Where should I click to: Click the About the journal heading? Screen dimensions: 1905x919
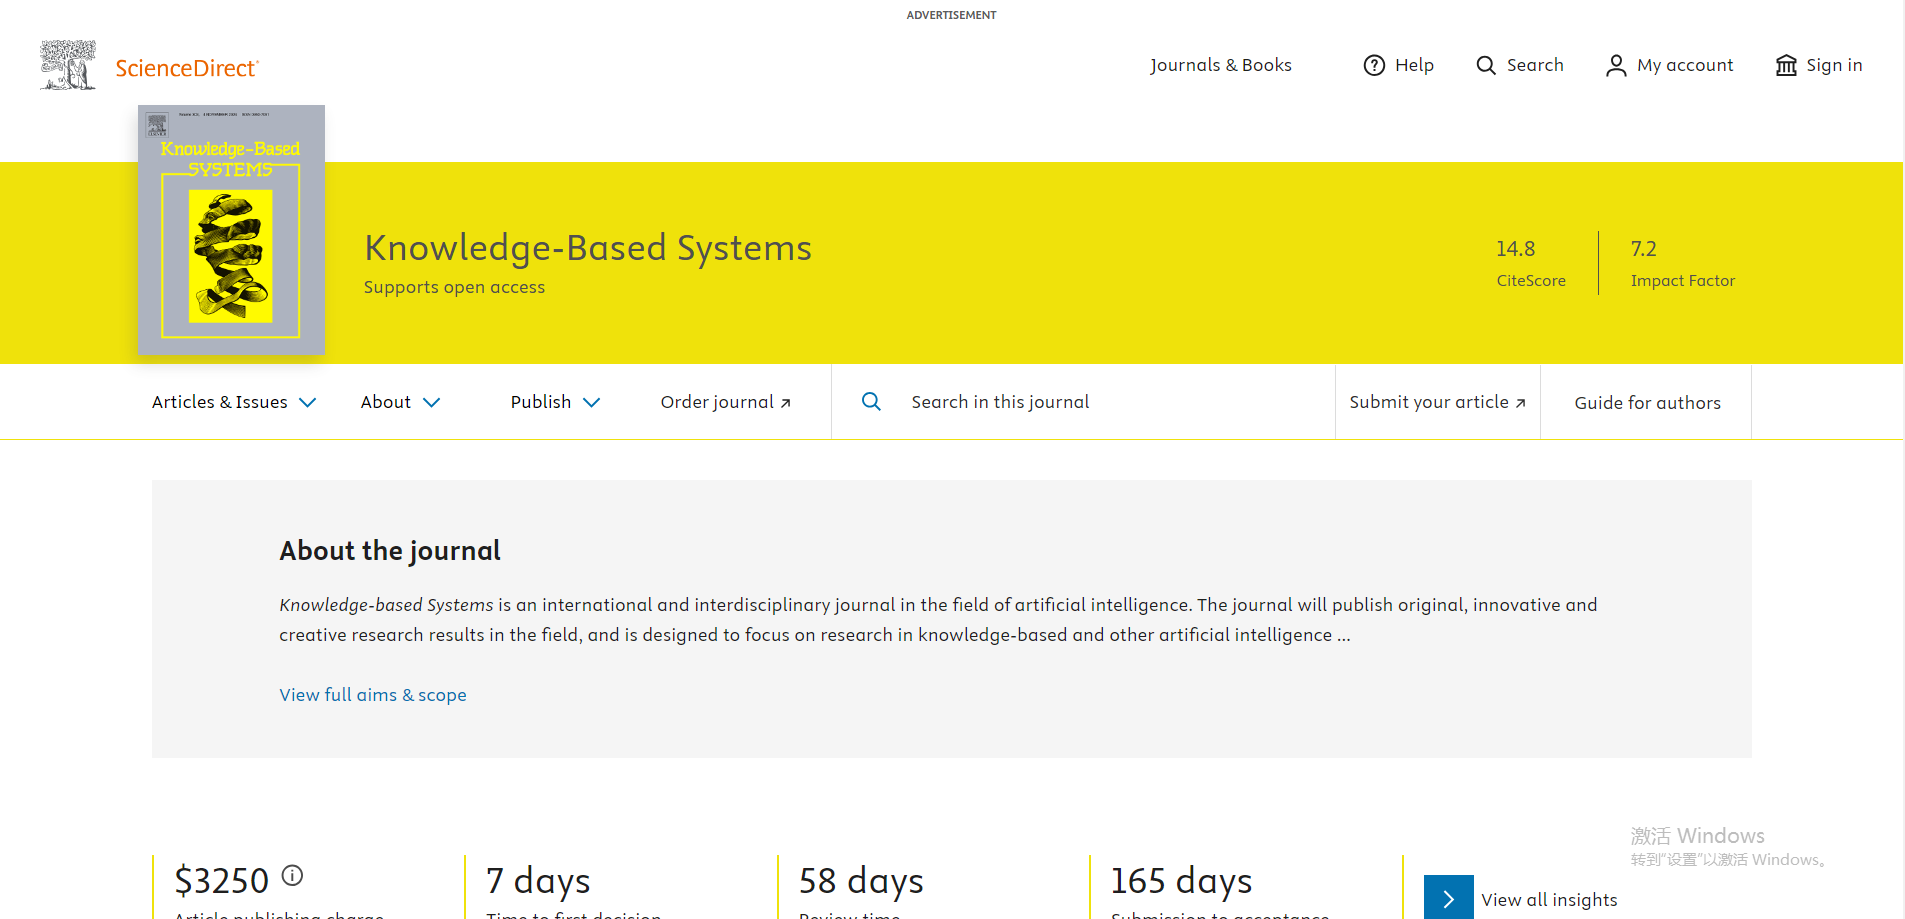[390, 551]
